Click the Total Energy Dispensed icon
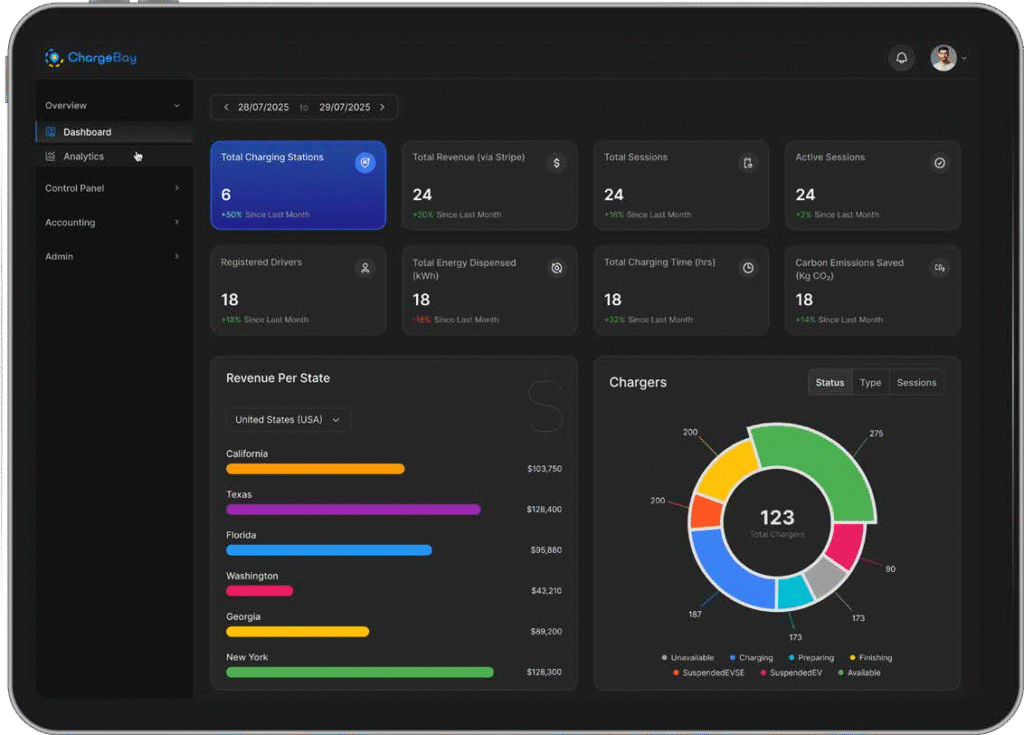This screenshot has height=735, width=1024. [557, 268]
